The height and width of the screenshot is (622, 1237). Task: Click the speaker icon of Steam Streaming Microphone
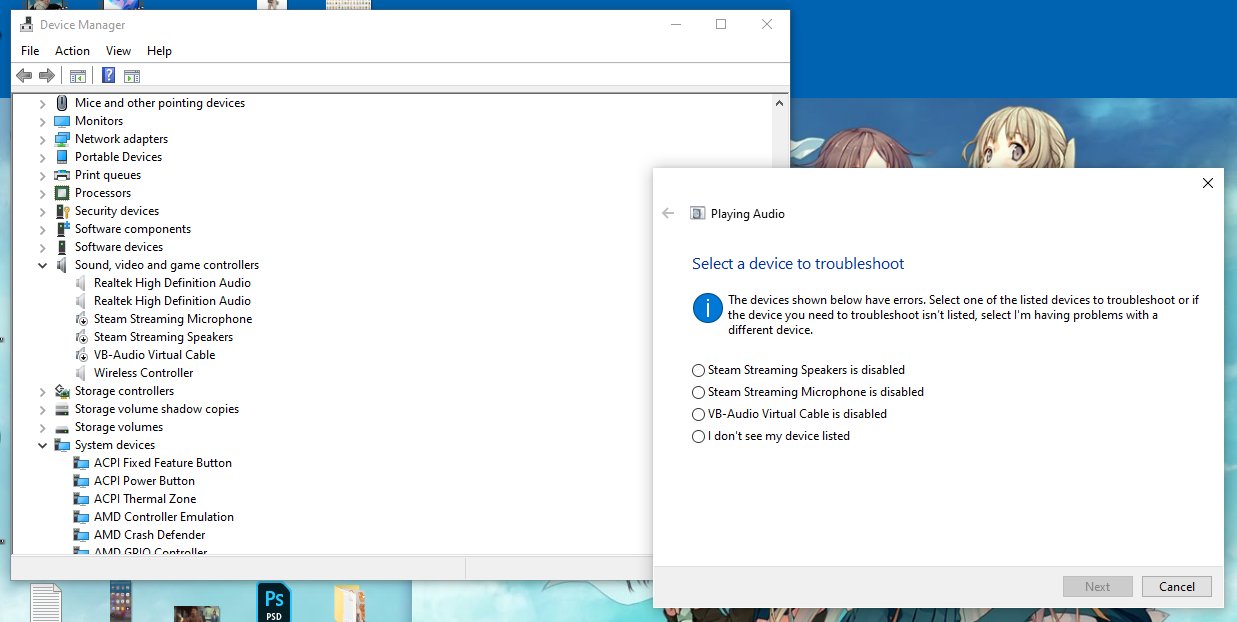[82, 319]
